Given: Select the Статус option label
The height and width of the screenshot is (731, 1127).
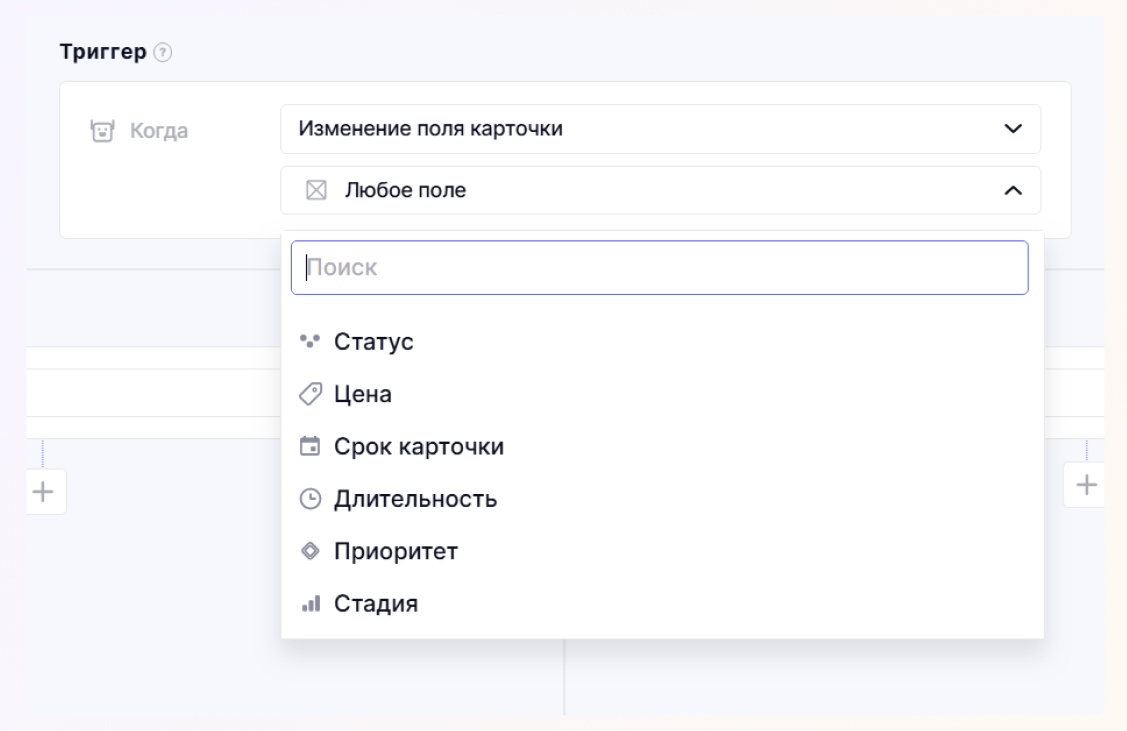Looking at the screenshot, I should click(x=373, y=342).
